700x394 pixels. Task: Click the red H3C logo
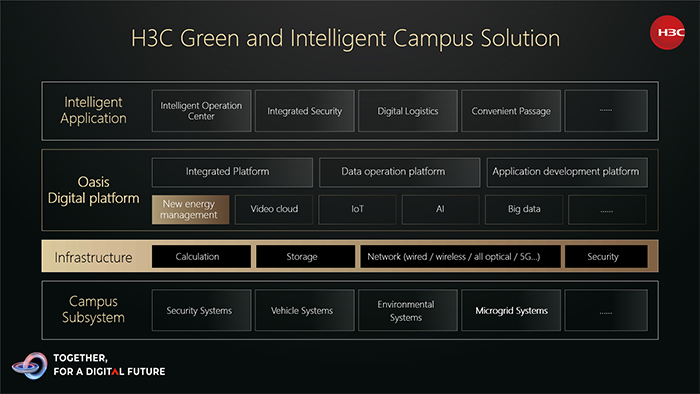667,33
